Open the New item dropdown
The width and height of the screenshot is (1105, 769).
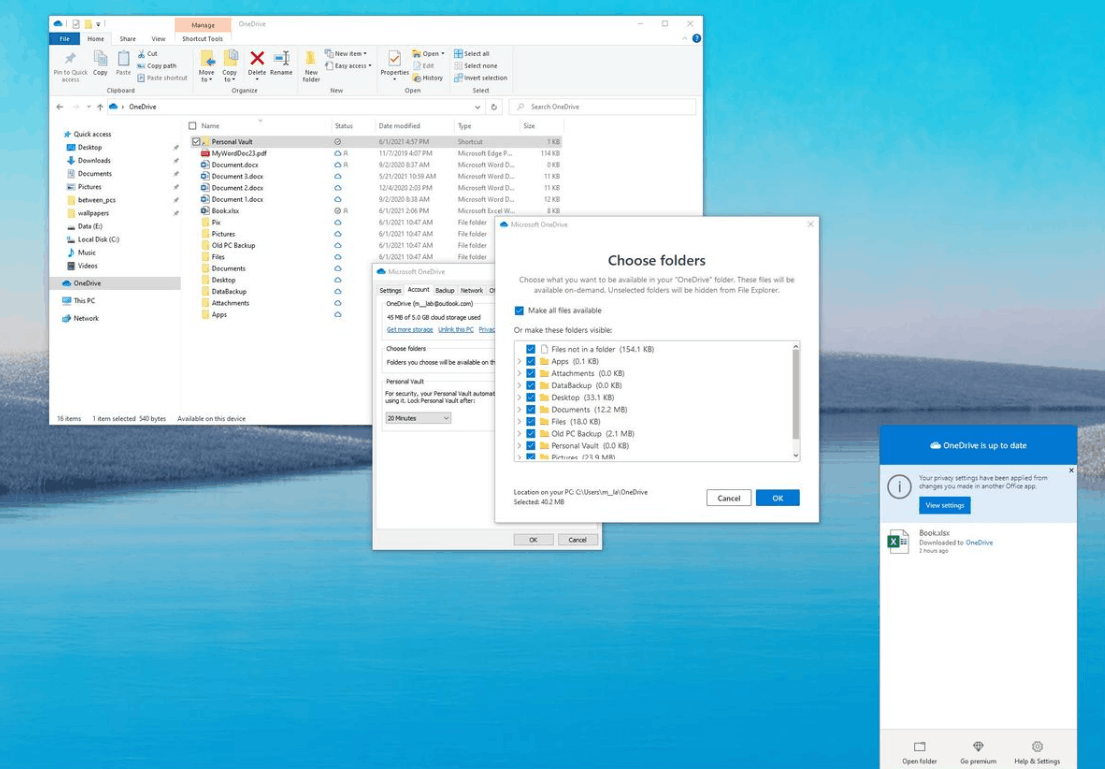pos(346,54)
